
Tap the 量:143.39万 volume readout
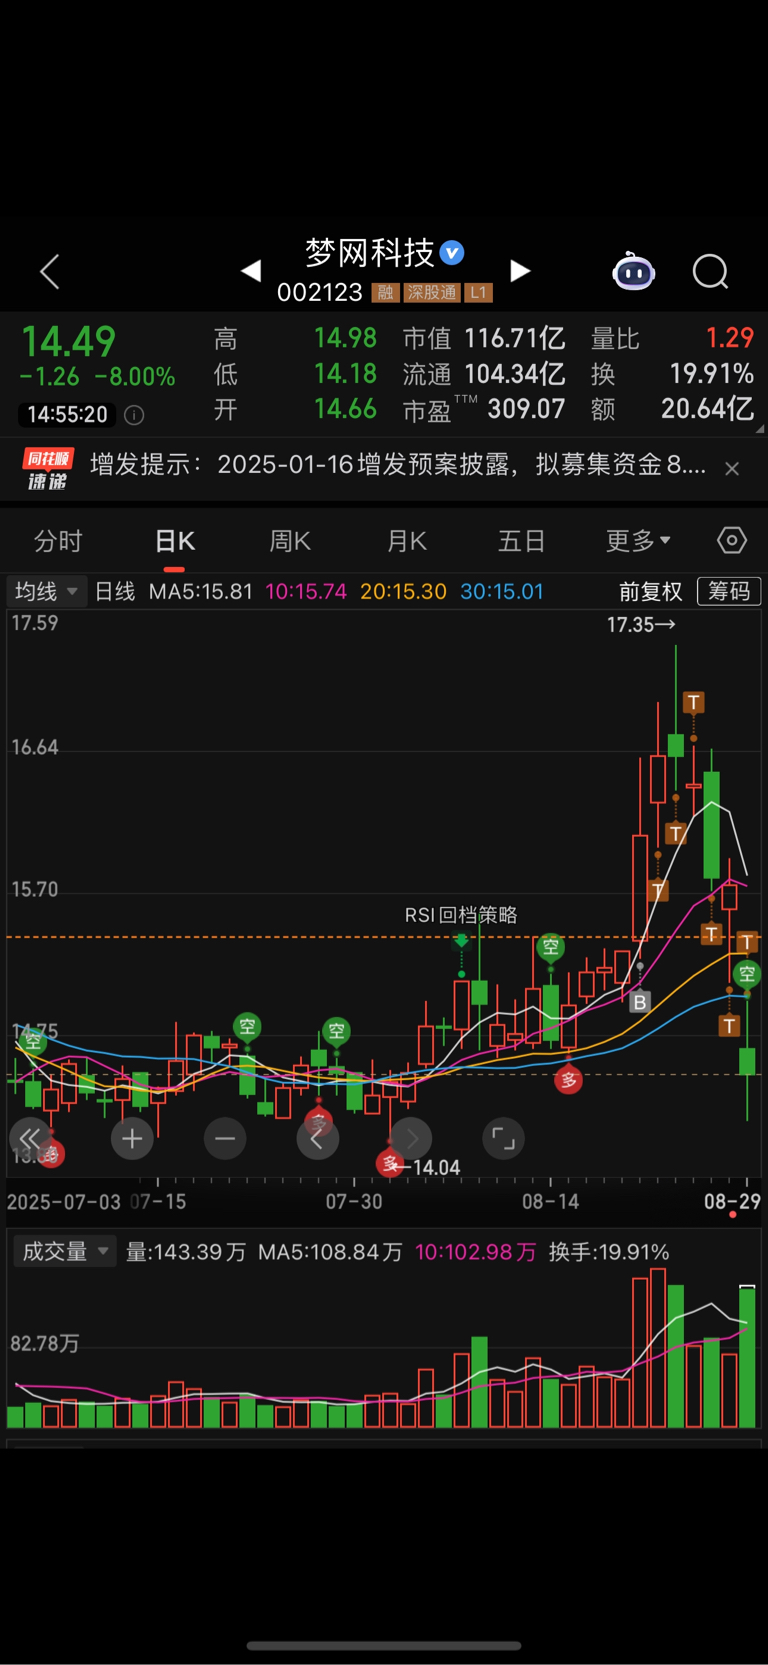[x=186, y=1252]
